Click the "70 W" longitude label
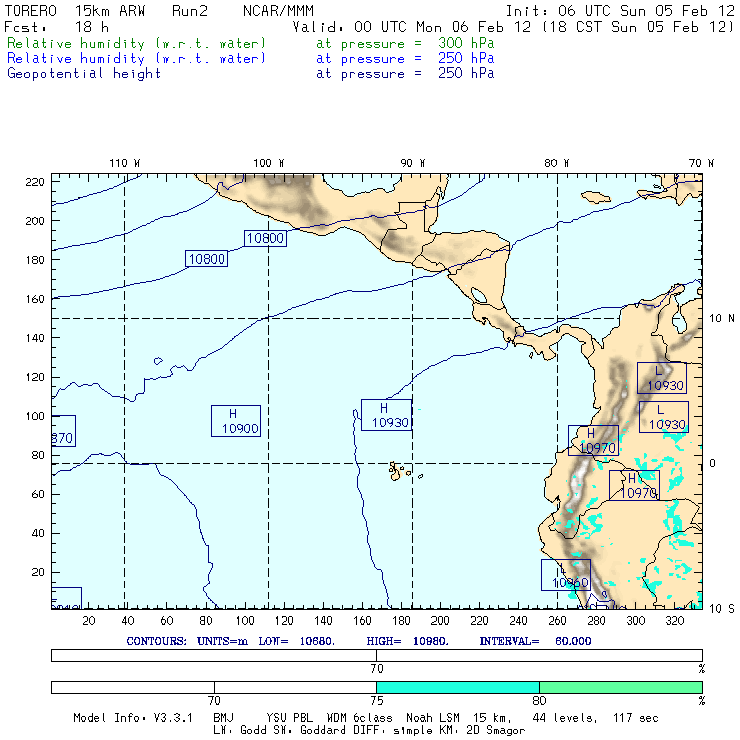The width and height of the screenshot is (740, 740). (x=701, y=163)
